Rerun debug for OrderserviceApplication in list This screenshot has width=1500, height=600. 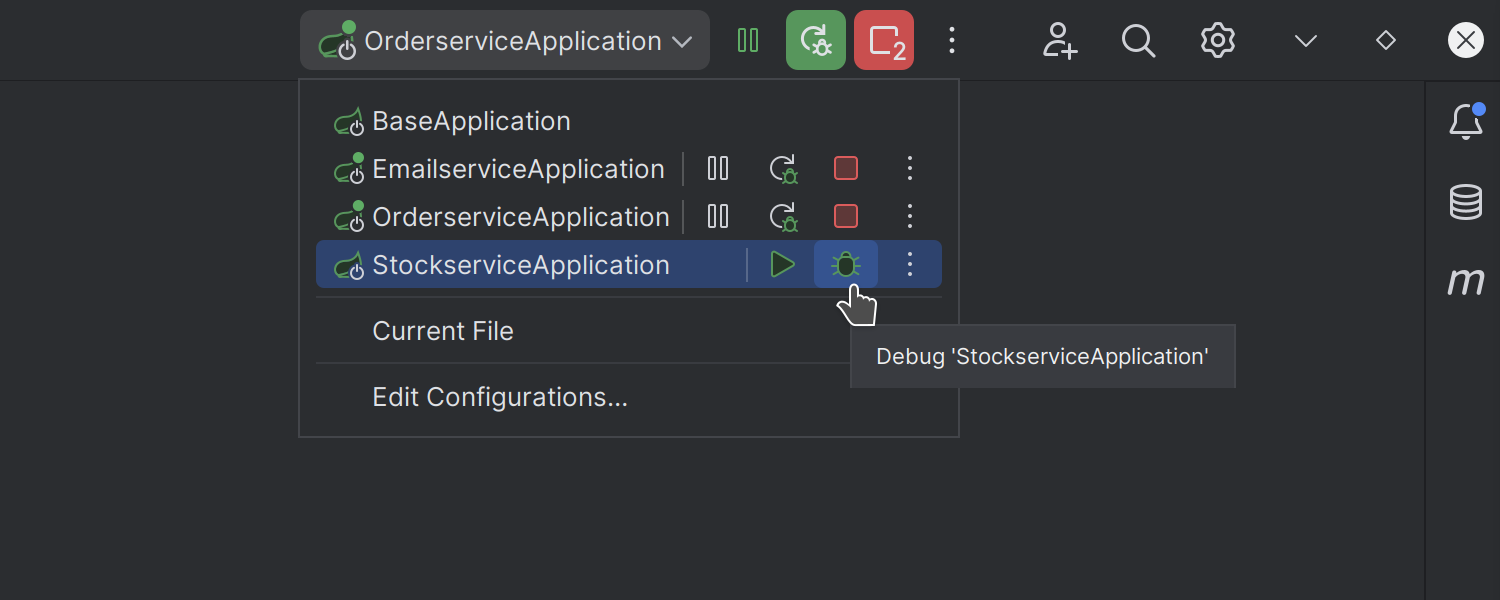783,216
